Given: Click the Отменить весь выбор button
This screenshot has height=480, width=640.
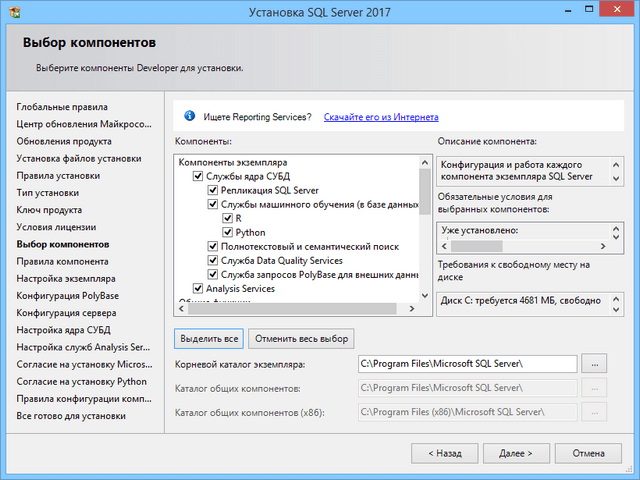Looking at the screenshot, I should point(301,339).
